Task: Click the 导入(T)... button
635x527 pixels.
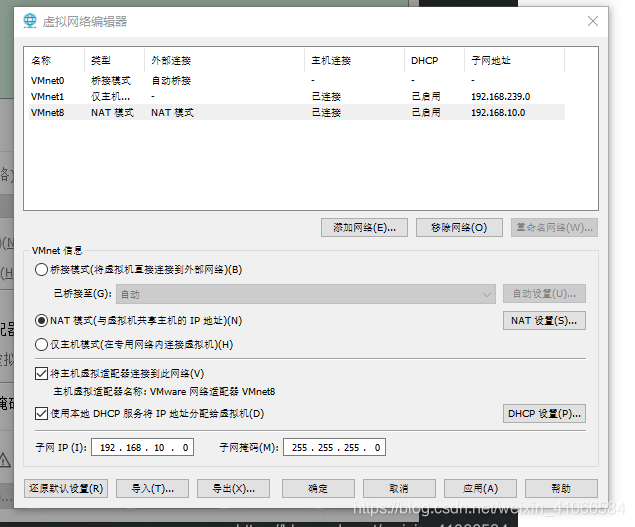Action: [x=152, y=489]
